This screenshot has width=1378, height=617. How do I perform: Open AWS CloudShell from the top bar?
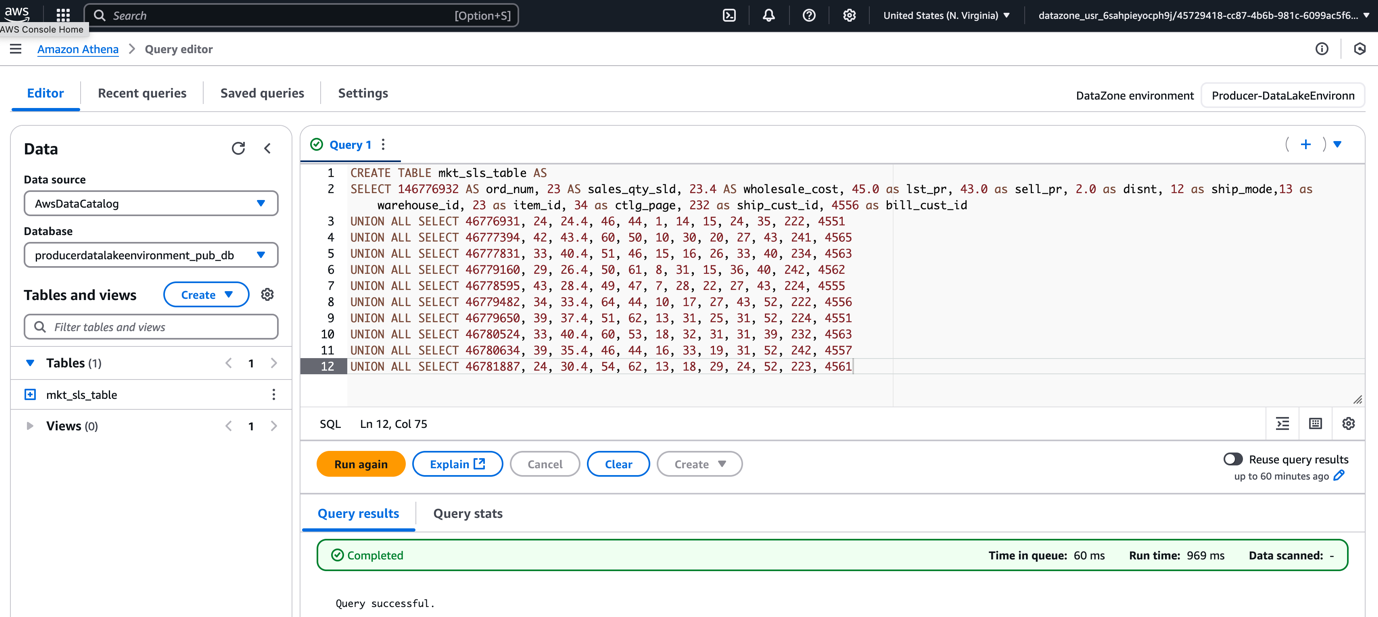click(x=728, y=15)
